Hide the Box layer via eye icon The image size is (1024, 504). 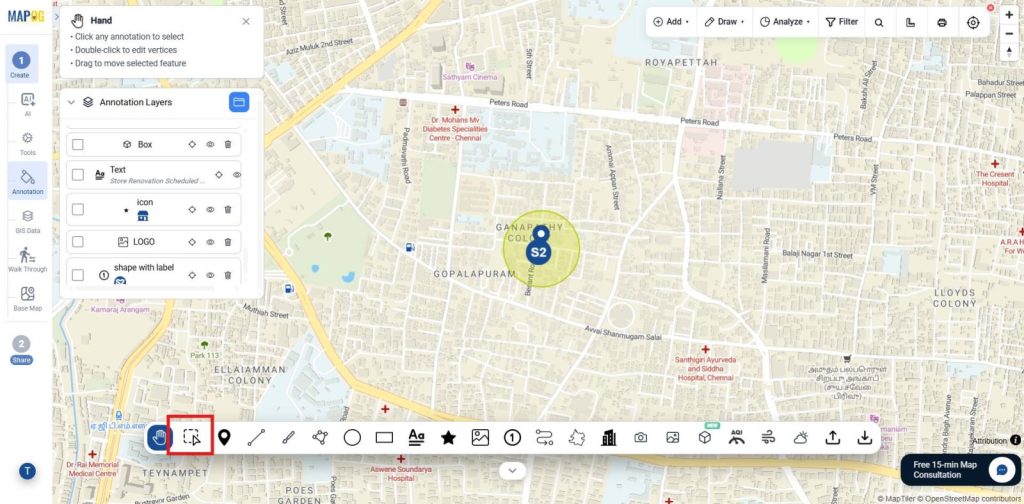coord(210,144)
